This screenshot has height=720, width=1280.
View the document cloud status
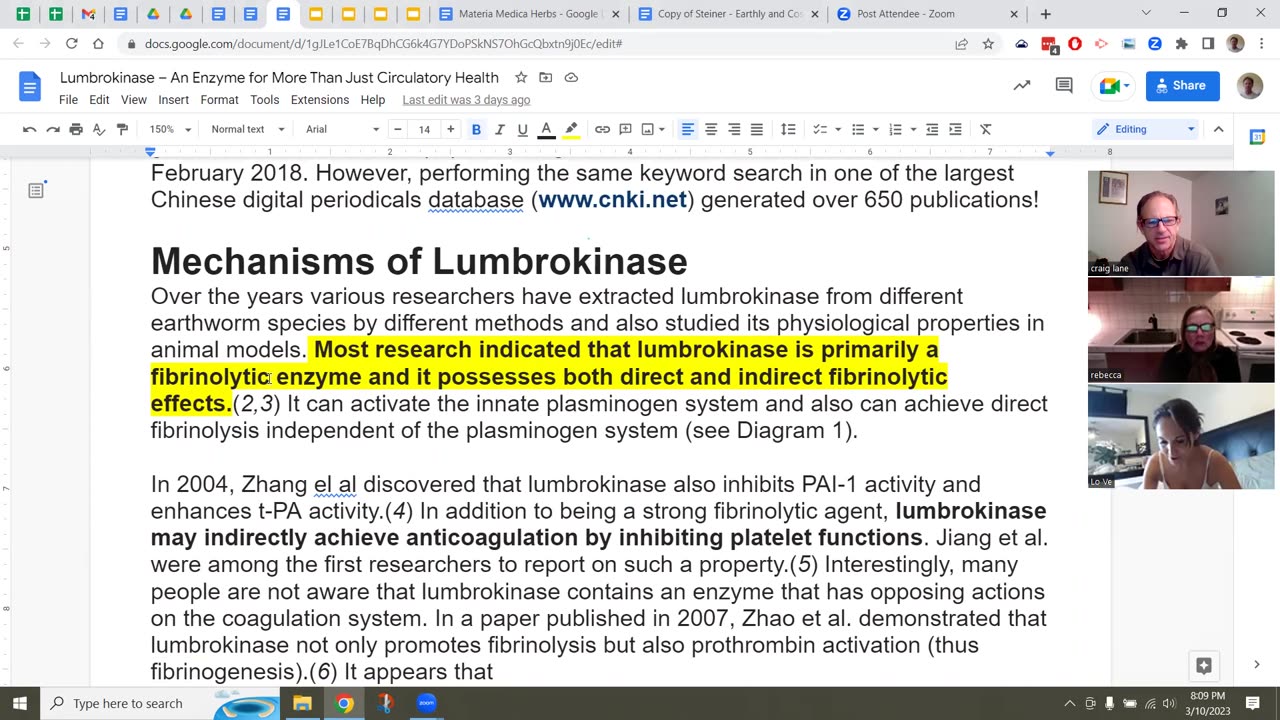[571, 77]
